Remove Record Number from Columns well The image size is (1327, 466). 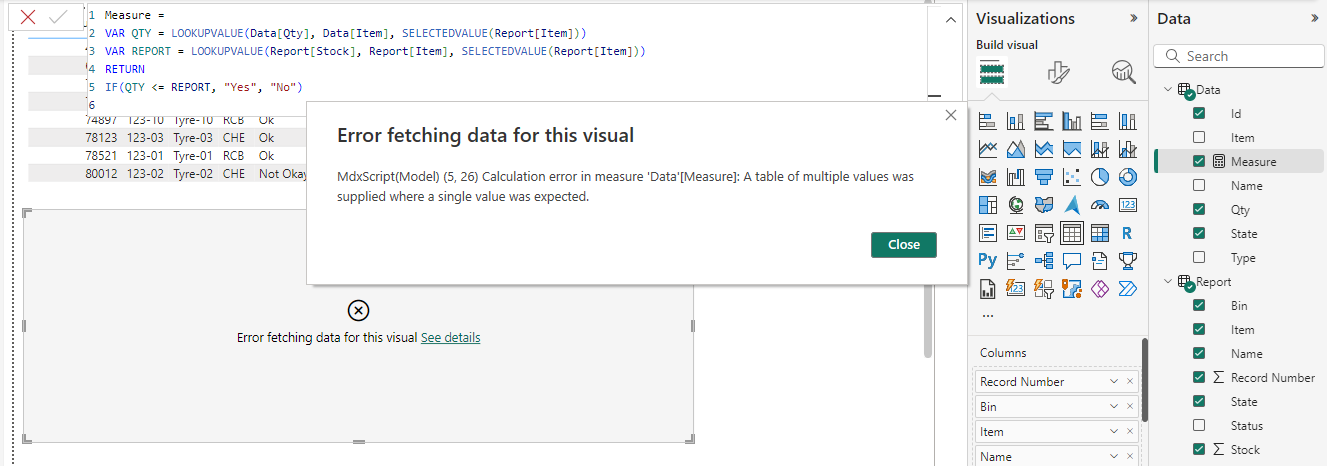(x=1130, y=381)
